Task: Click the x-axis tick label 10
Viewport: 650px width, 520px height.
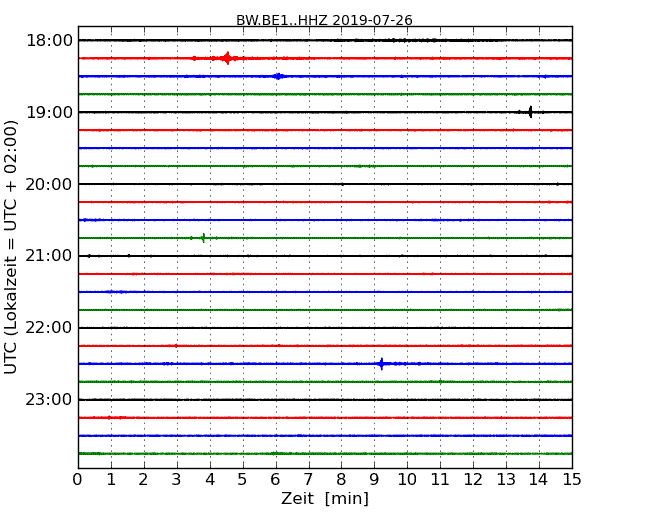Action: pos(407,480)
